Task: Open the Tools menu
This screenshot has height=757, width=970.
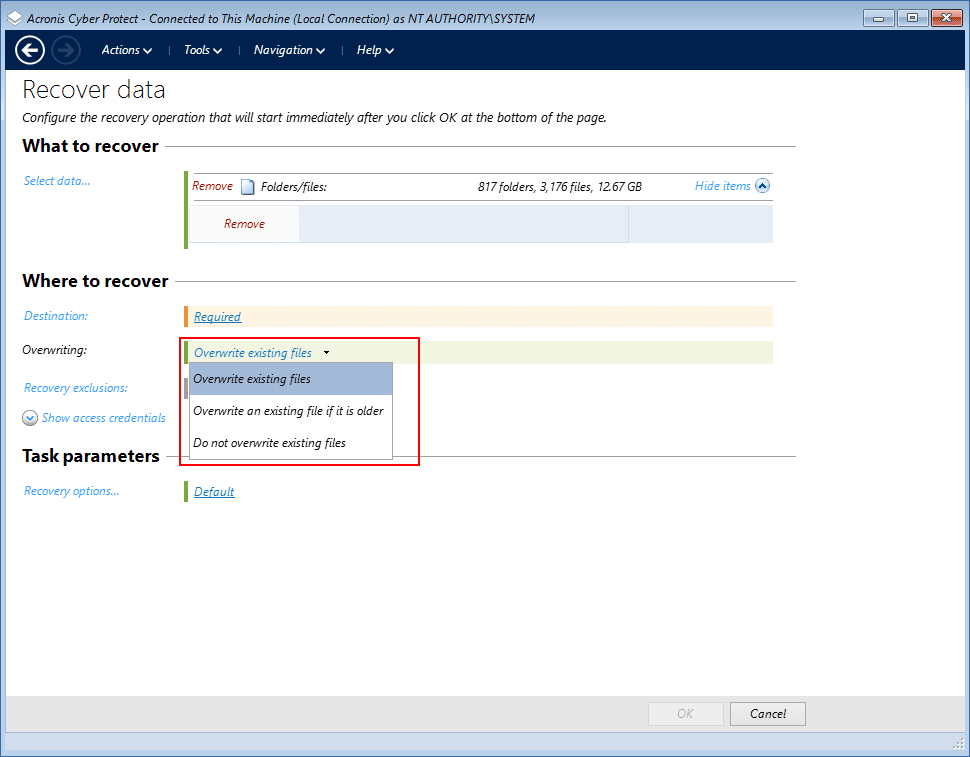Action: click(x=203, y=50)
